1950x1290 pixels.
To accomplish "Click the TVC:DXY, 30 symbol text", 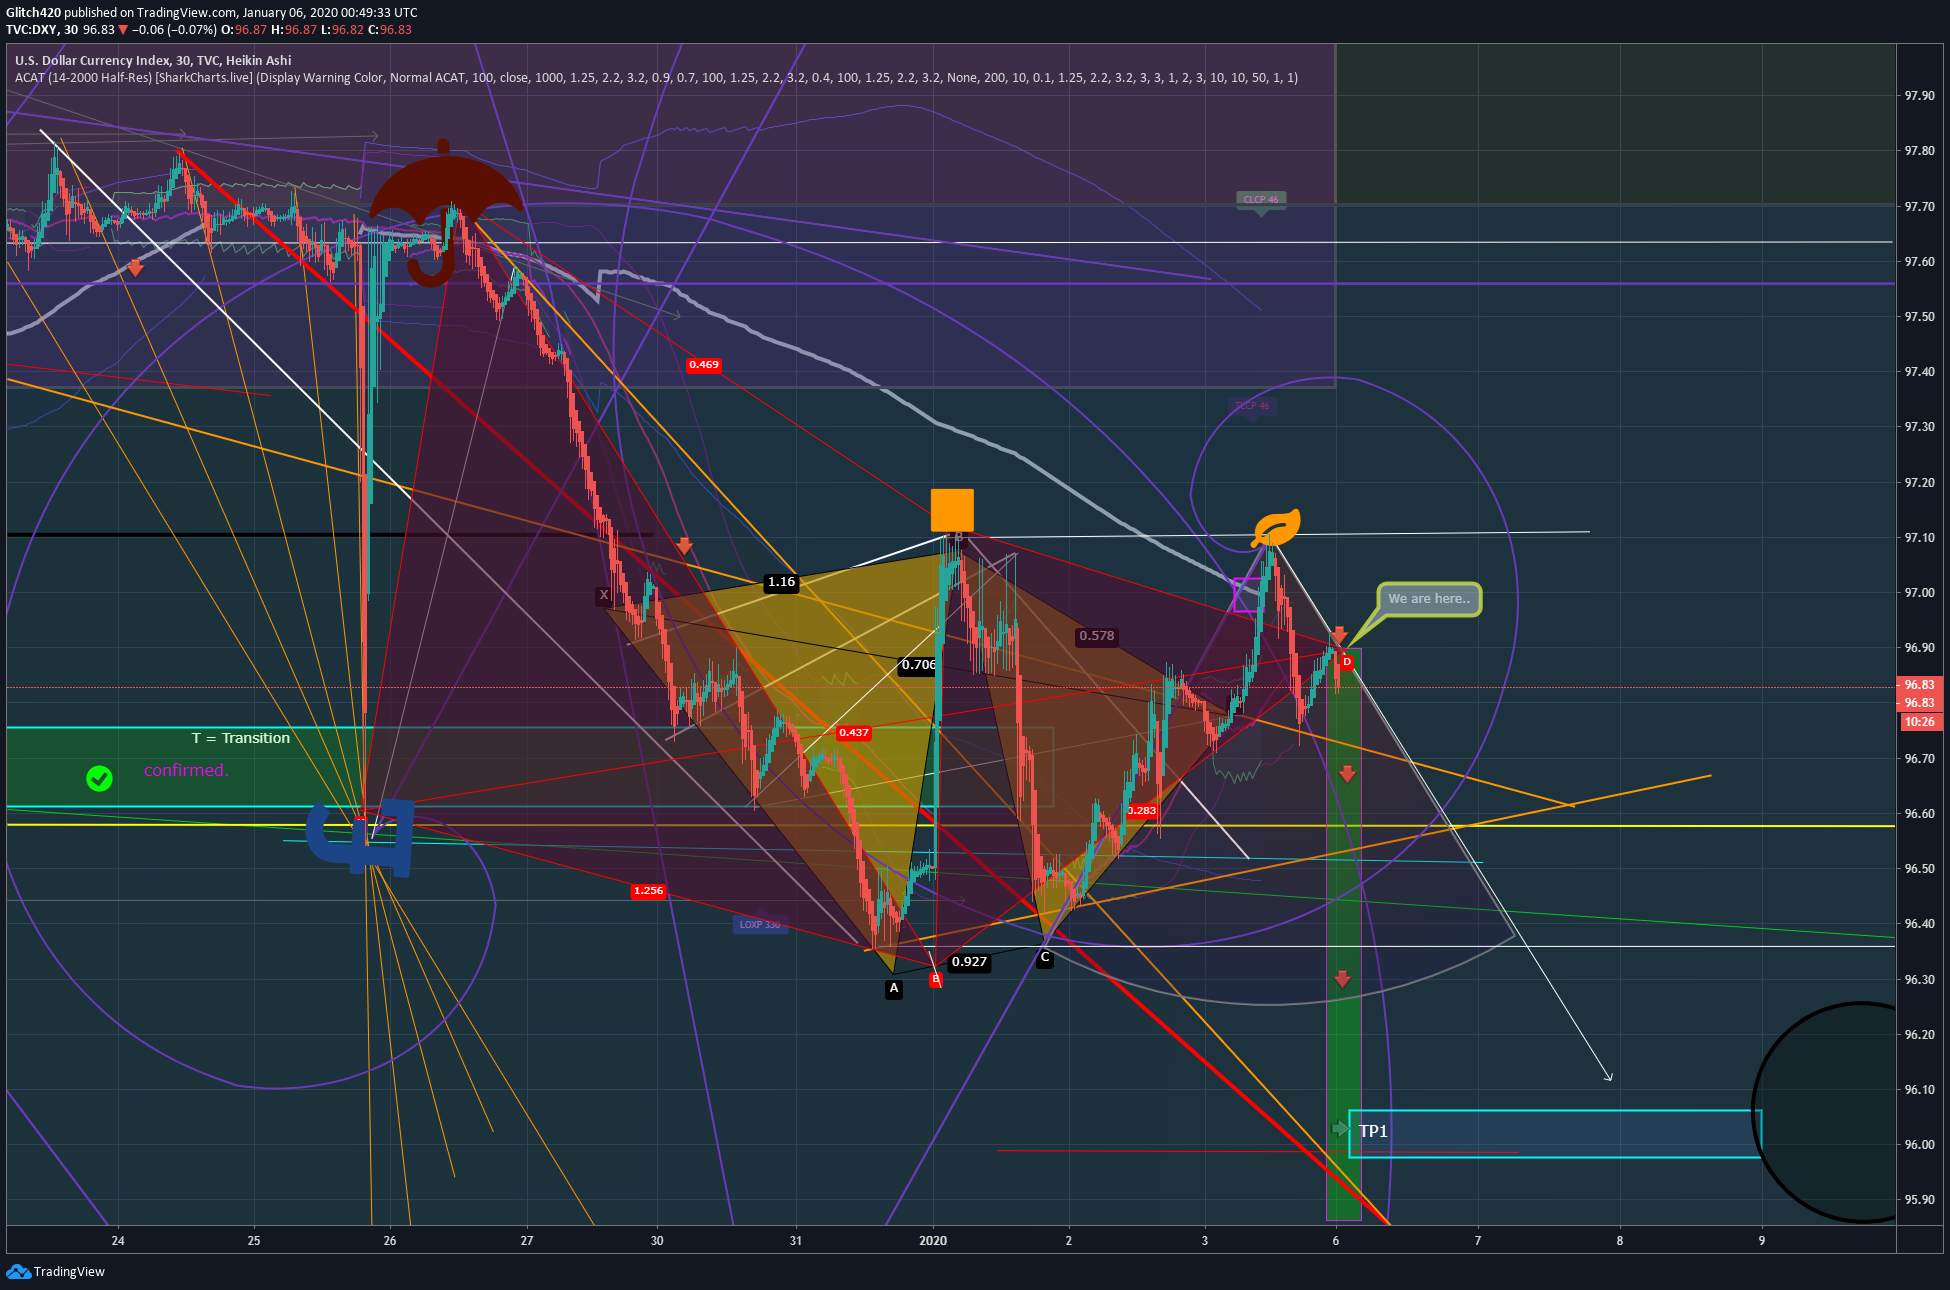I will pos(42,29).
